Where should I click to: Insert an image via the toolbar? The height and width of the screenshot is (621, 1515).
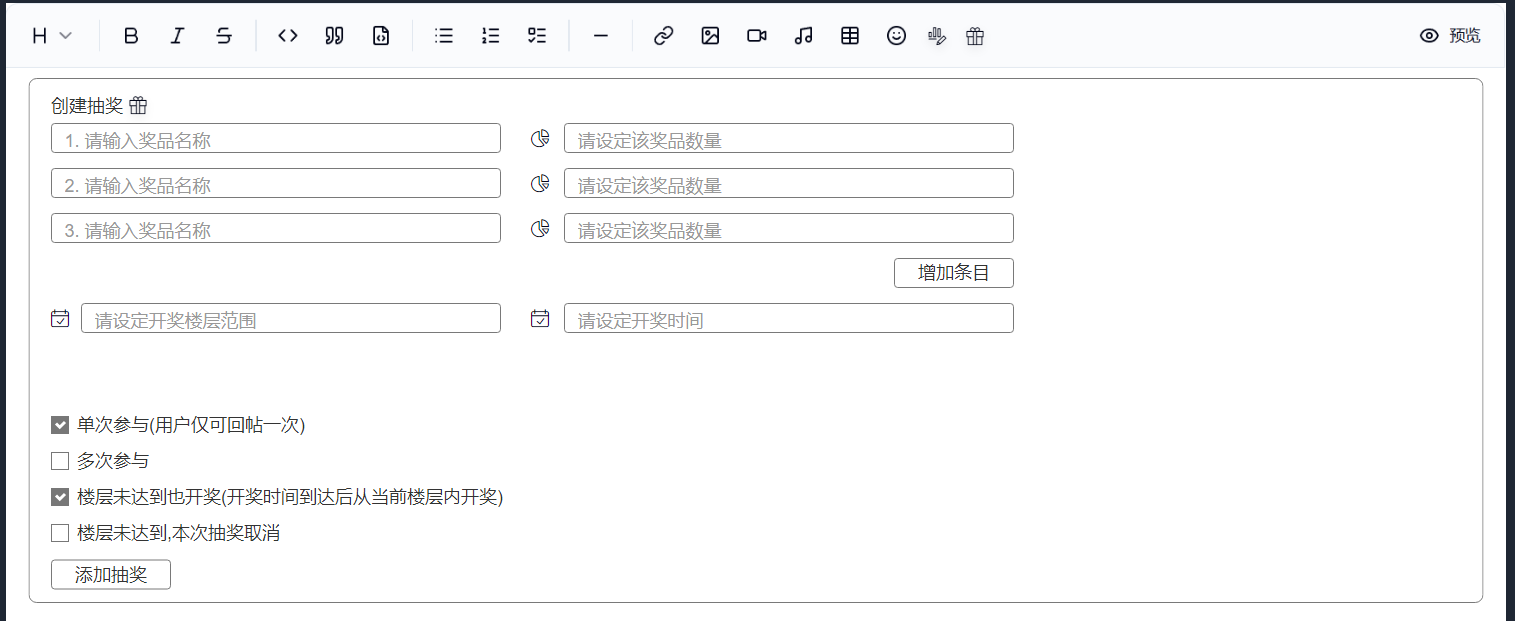tap(710, 36)
